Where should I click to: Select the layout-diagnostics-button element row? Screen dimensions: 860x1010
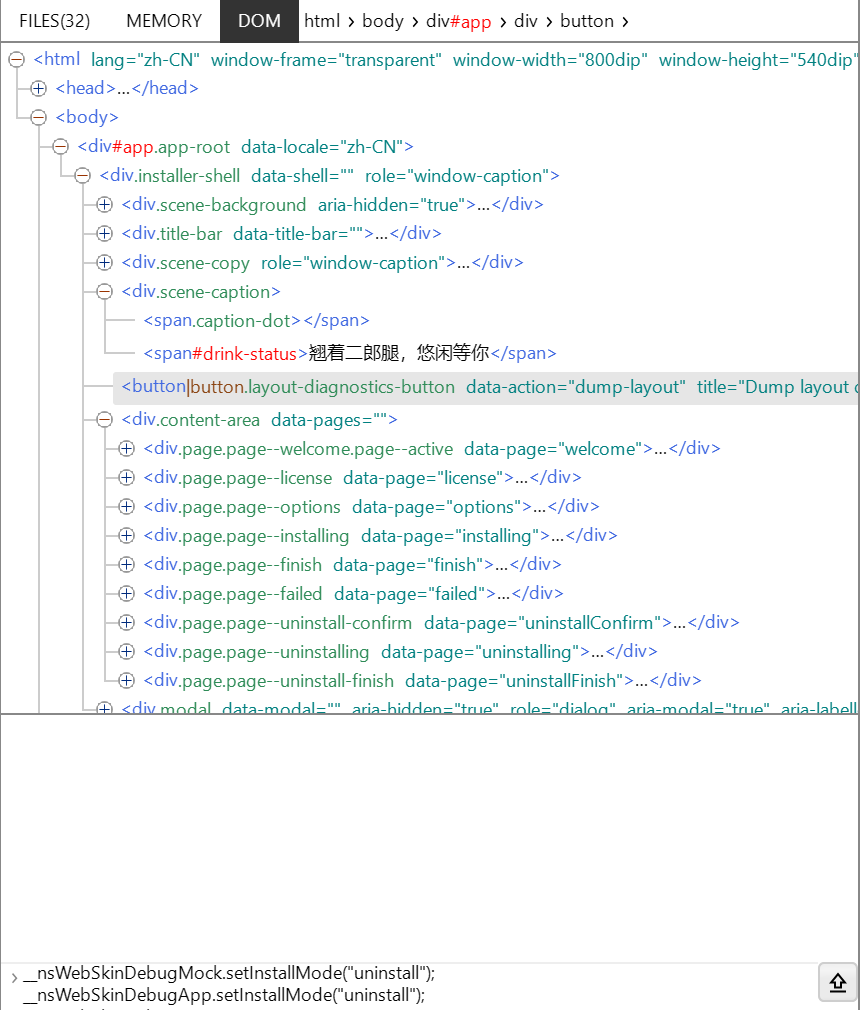[486, 388]
